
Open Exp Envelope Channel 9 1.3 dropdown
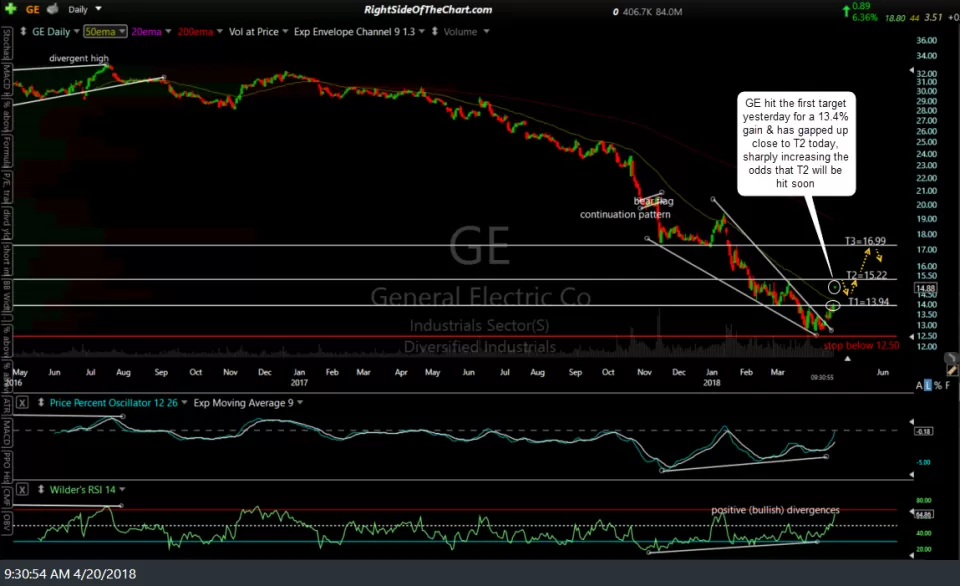(x=422, y=31)
